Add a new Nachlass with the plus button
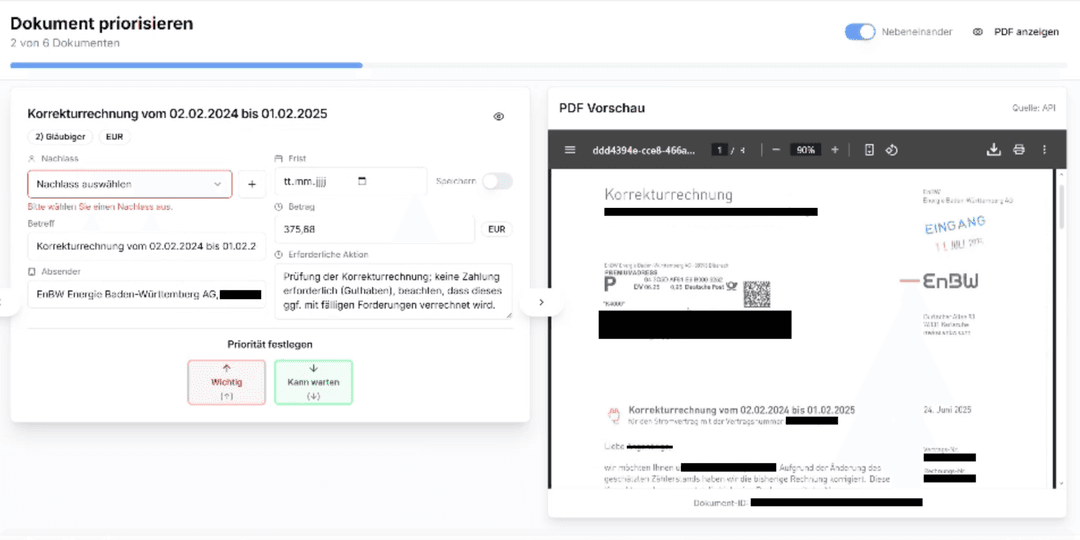The height and width of the screenshot is (540, 1080). [x=251, y=184]
